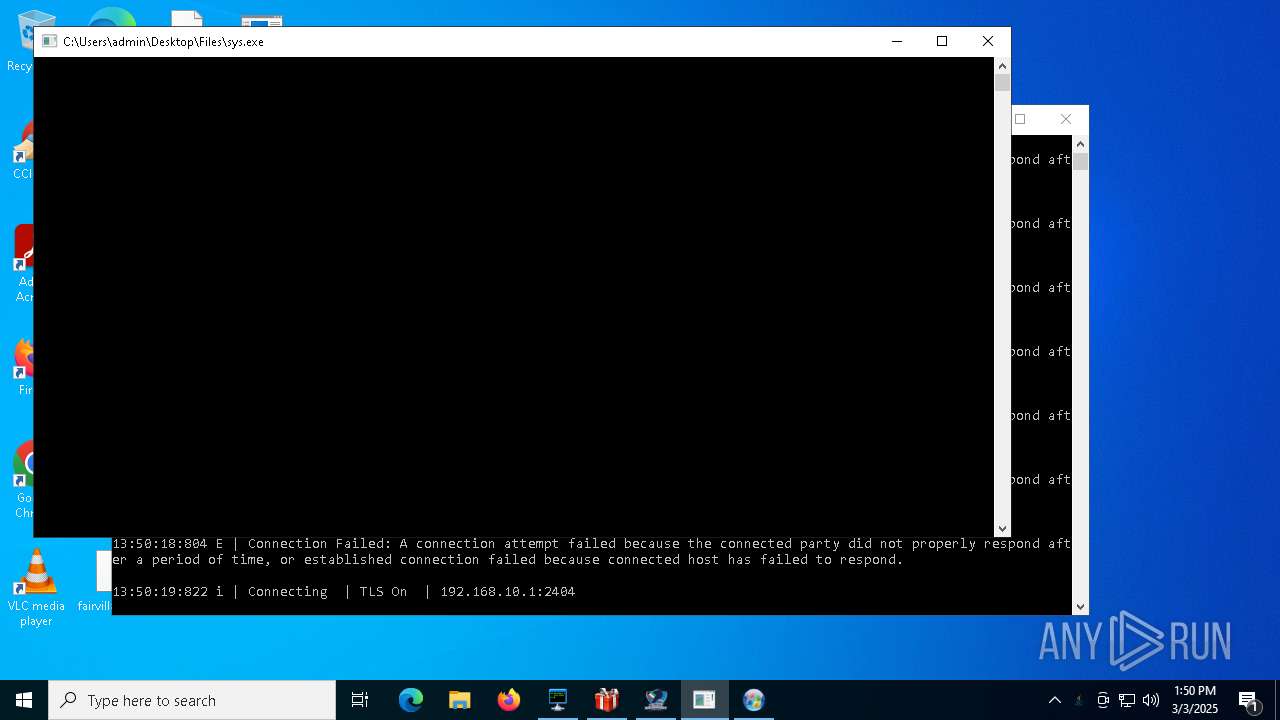1280x720 pixels.
Task: Click the '192.168.10.1:2404' address text
Action: pyautogui.click(x=507, y=592)
